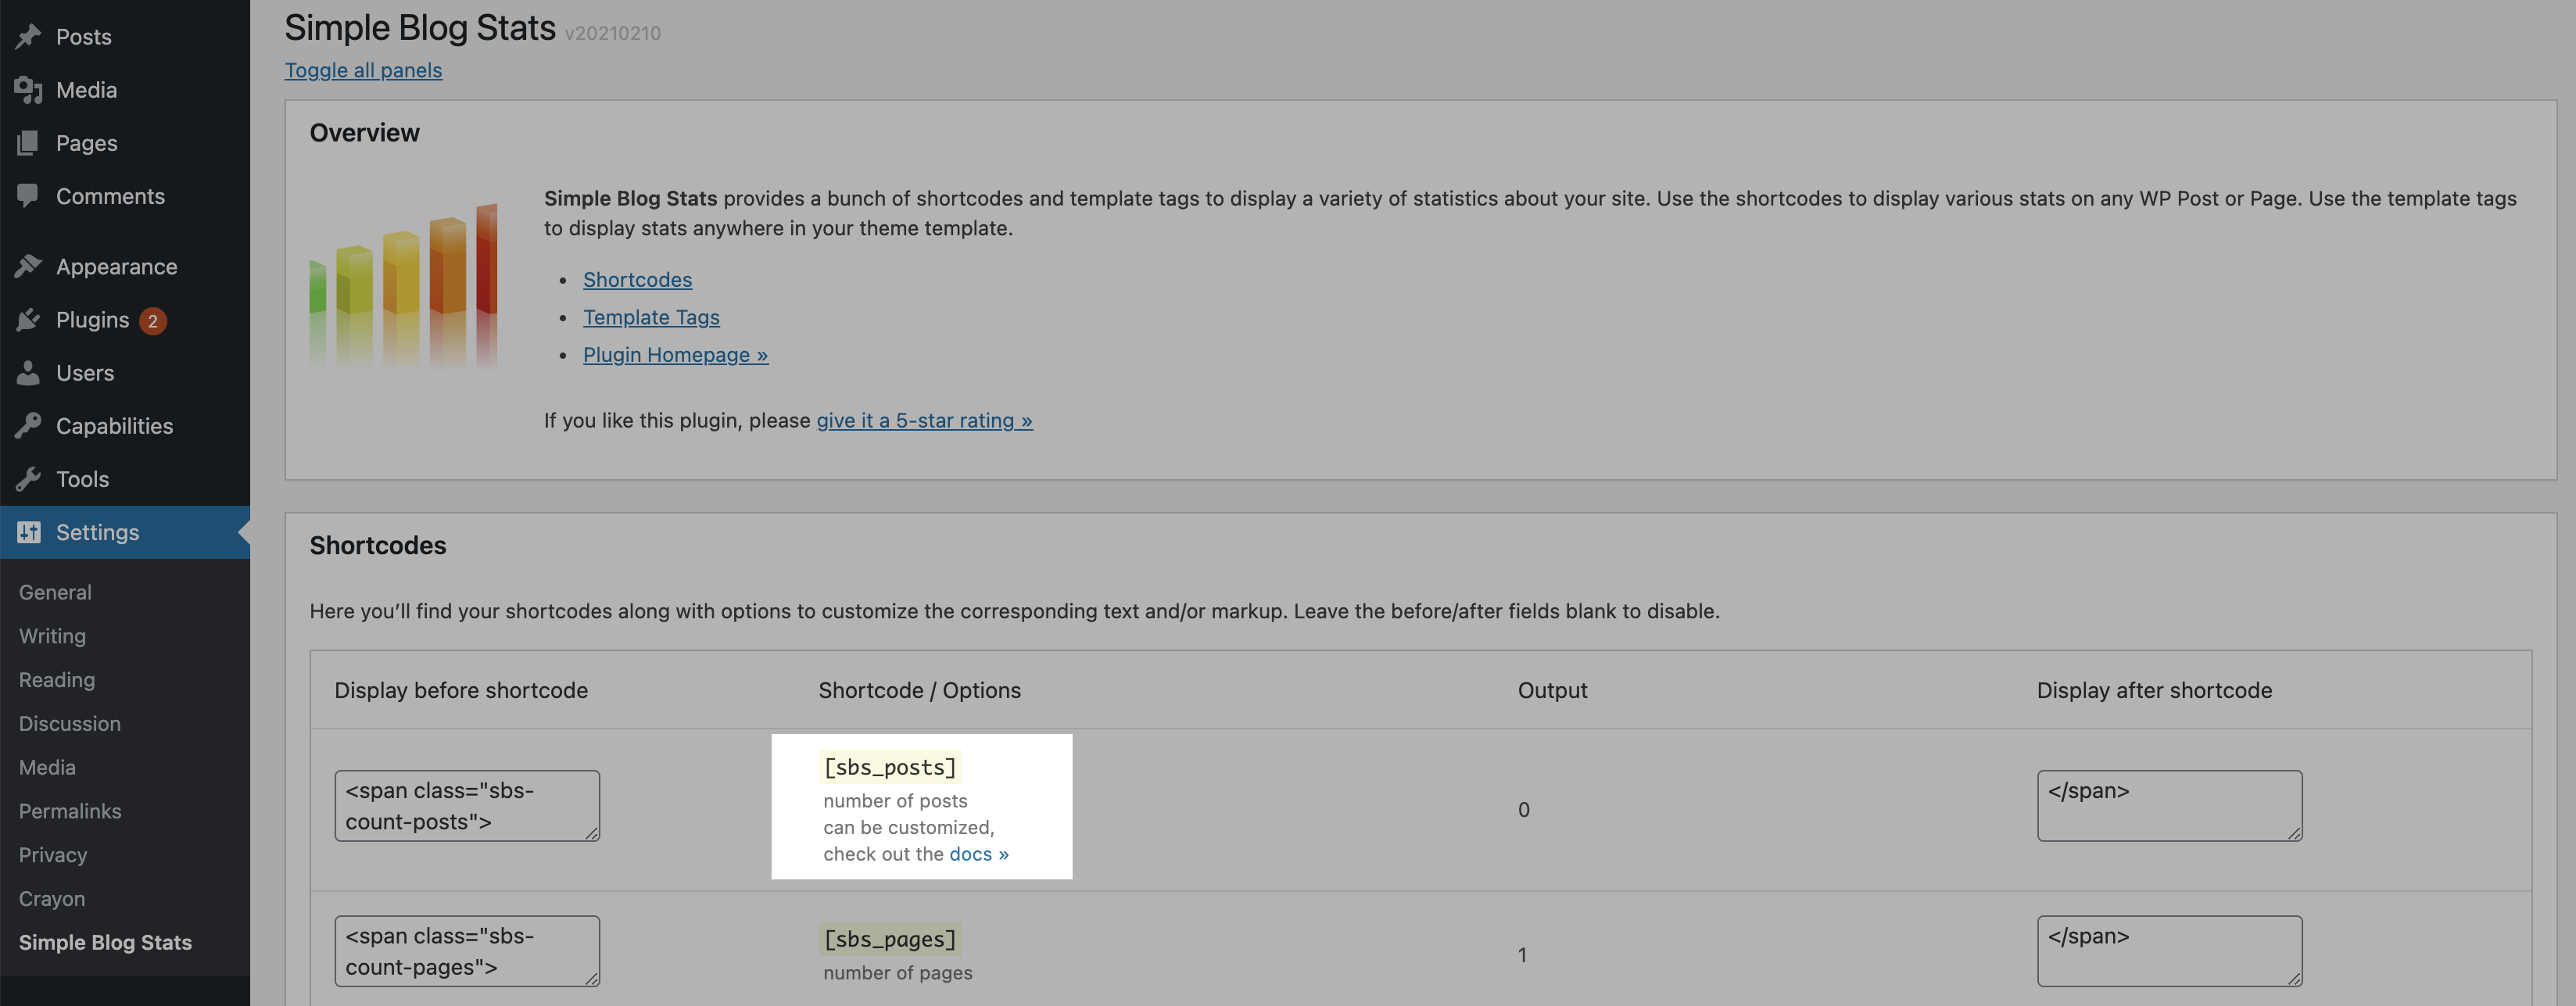The width and height of the screenshot is (2576, 1006).
Task: Open the docs link under sbs_posts
Action: point(978,854)
